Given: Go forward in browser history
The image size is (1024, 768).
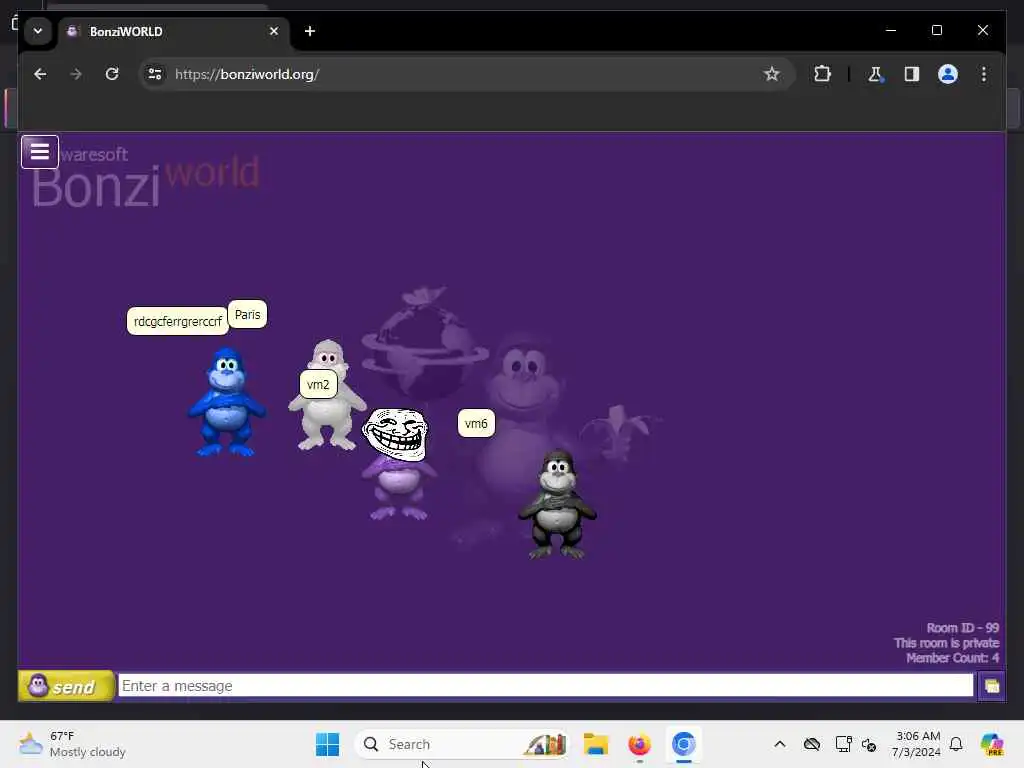Looking at the screenshot, I should coord(76,74).
